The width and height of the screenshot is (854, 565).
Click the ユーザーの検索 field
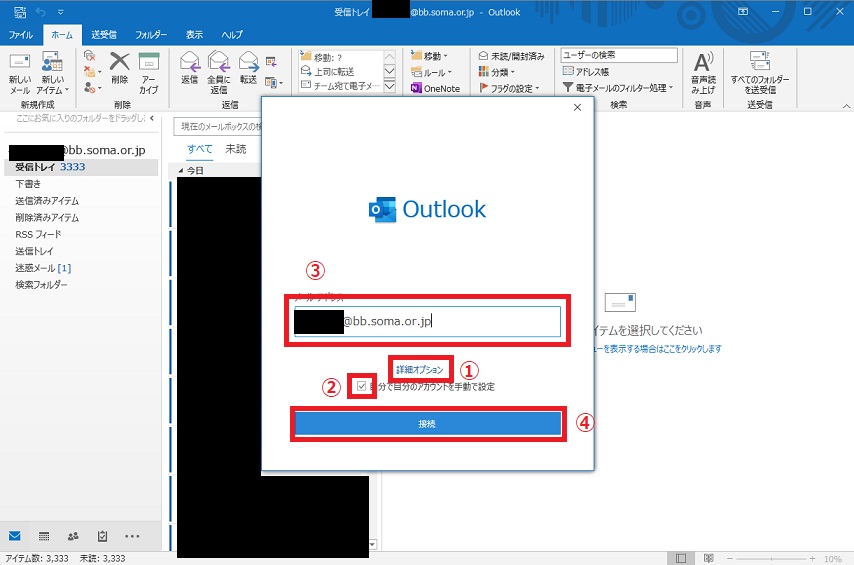point(619,55)
